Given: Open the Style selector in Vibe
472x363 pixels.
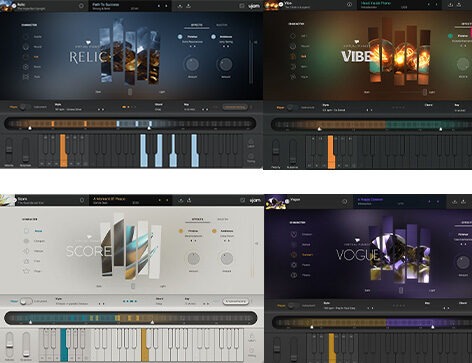Looking at the screenshot, I should [x=347, y=107].
